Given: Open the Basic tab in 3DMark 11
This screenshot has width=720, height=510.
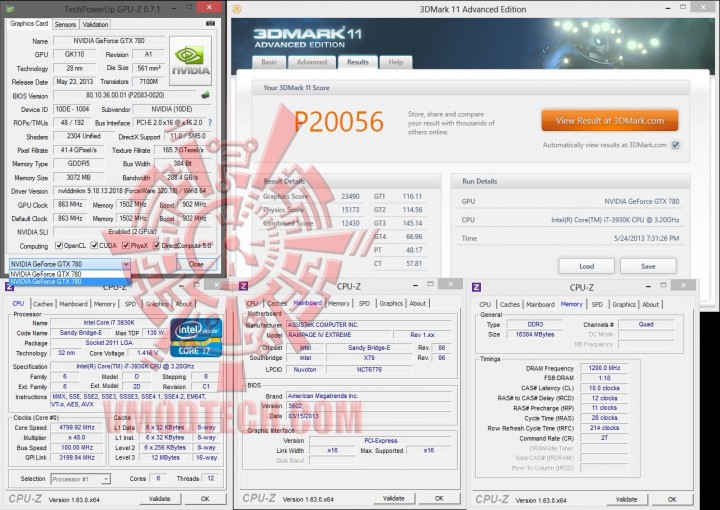Looking at the screenshot, I should pyautogui.click(x=269, y=62).
